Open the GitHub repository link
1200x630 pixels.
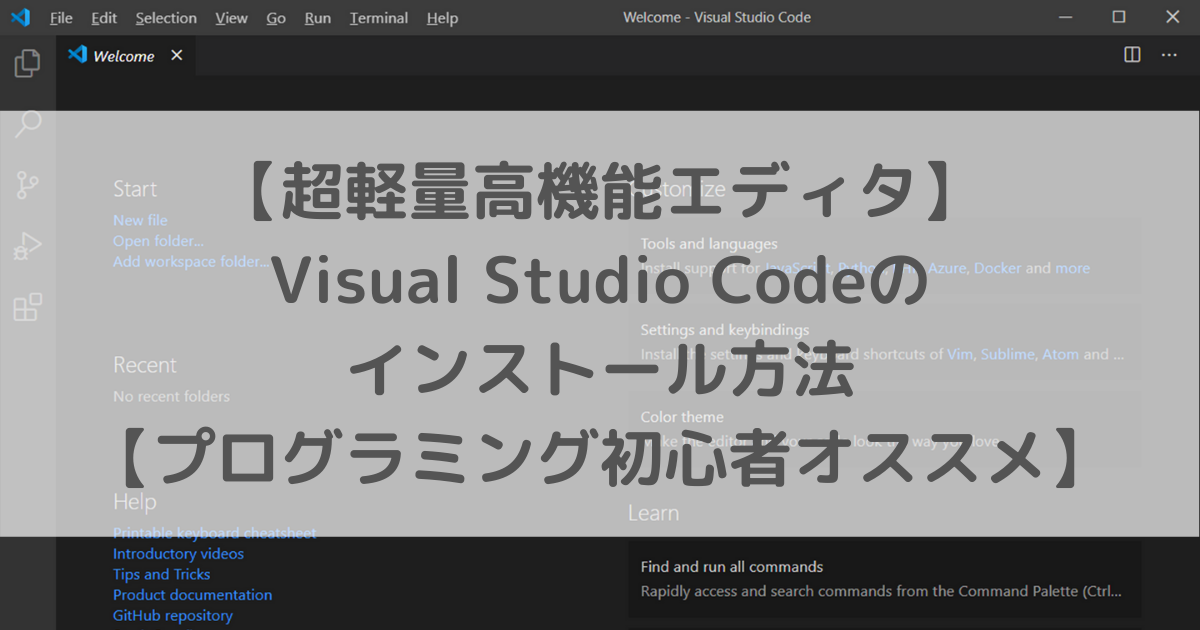[172, 616]
